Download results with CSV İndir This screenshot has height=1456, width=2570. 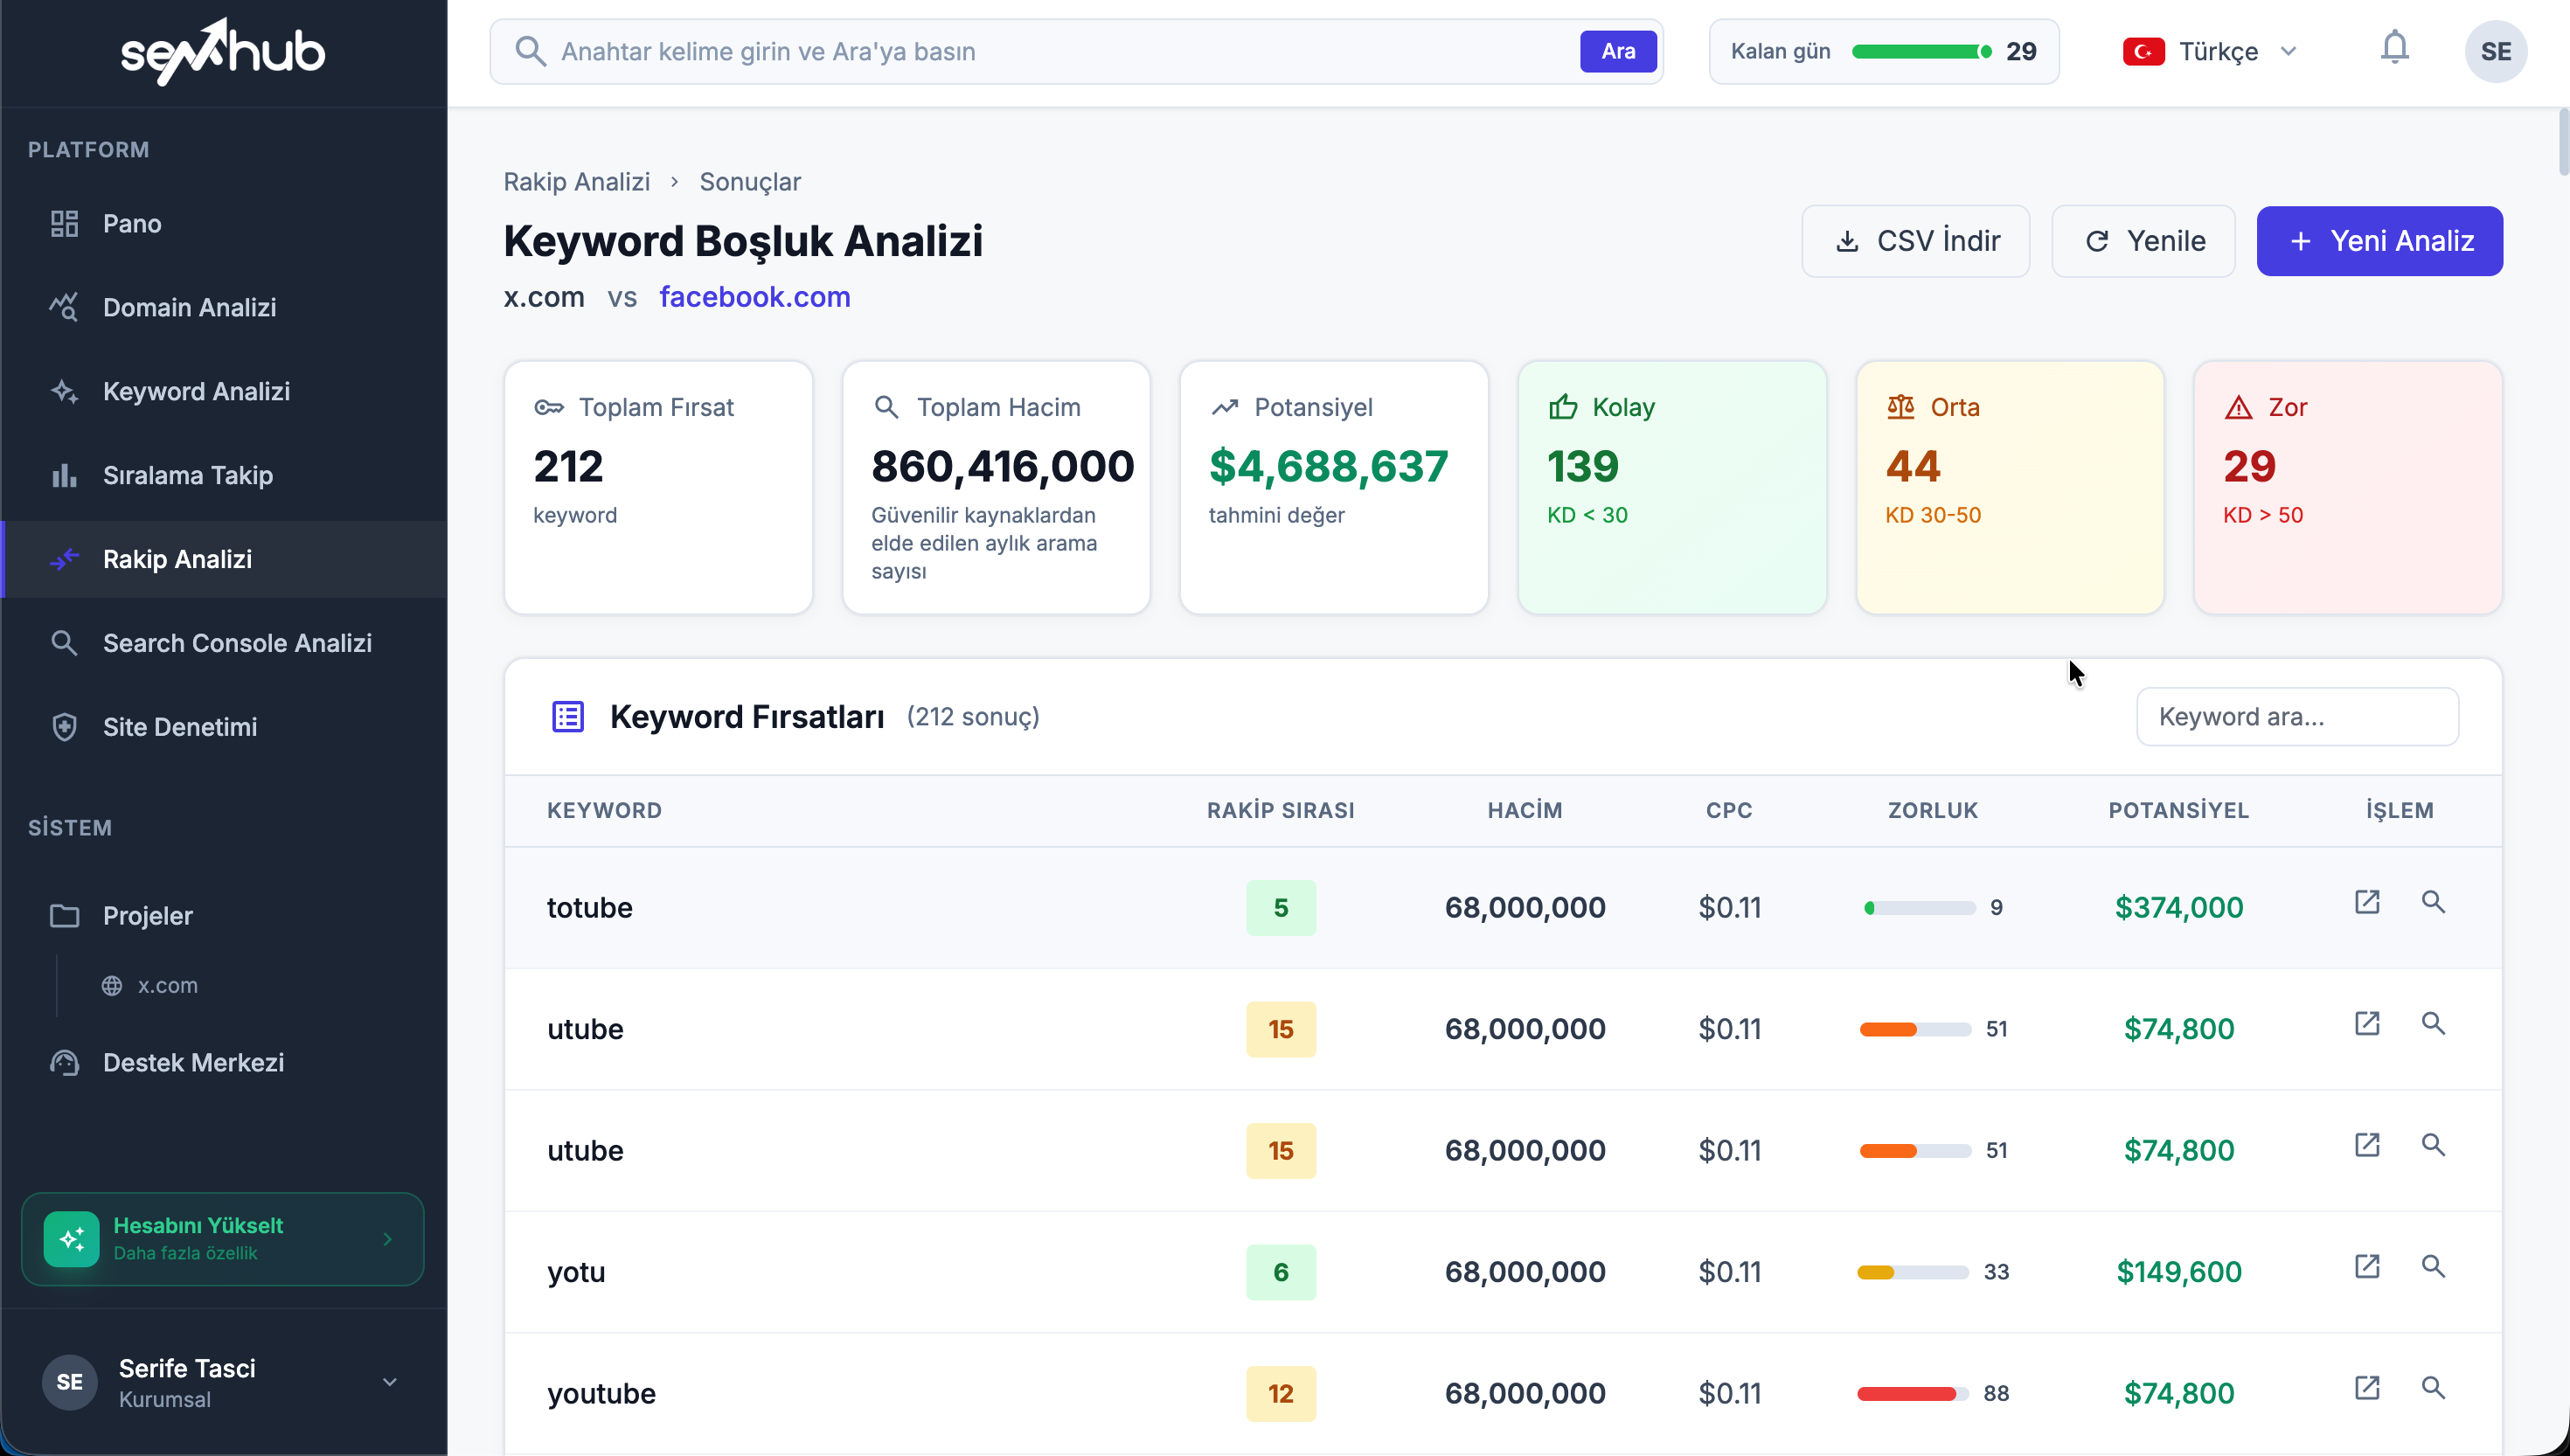[1914, 241]
